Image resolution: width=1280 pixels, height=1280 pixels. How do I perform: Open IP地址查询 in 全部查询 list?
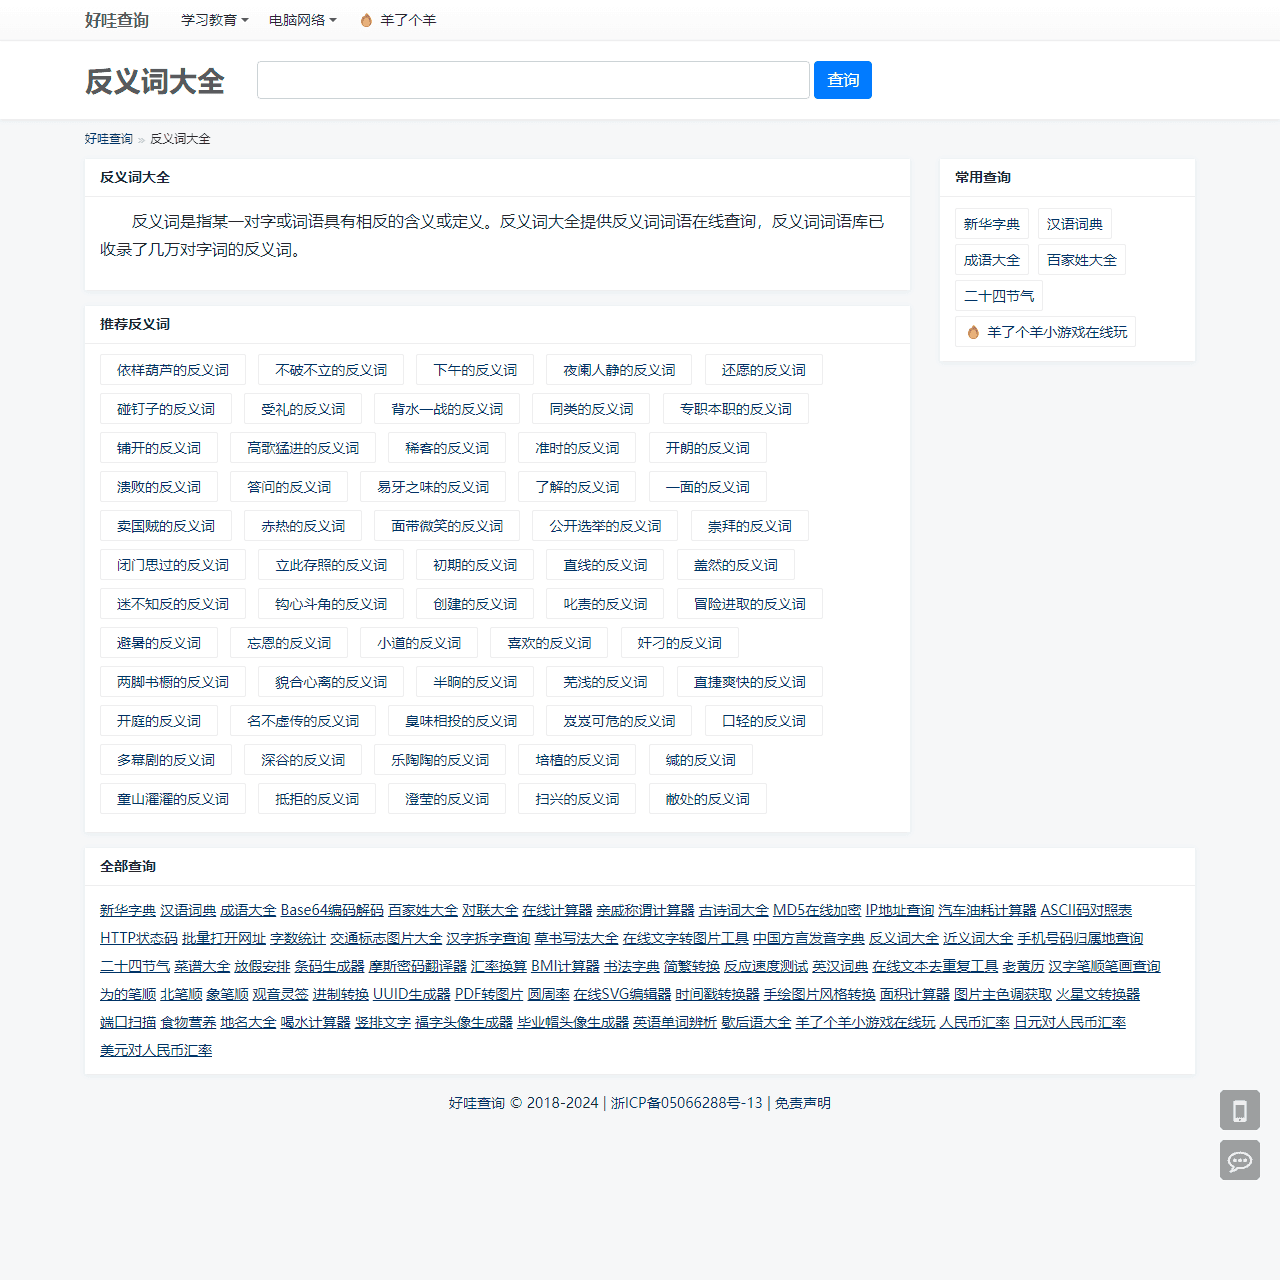(x=900, y=910)
